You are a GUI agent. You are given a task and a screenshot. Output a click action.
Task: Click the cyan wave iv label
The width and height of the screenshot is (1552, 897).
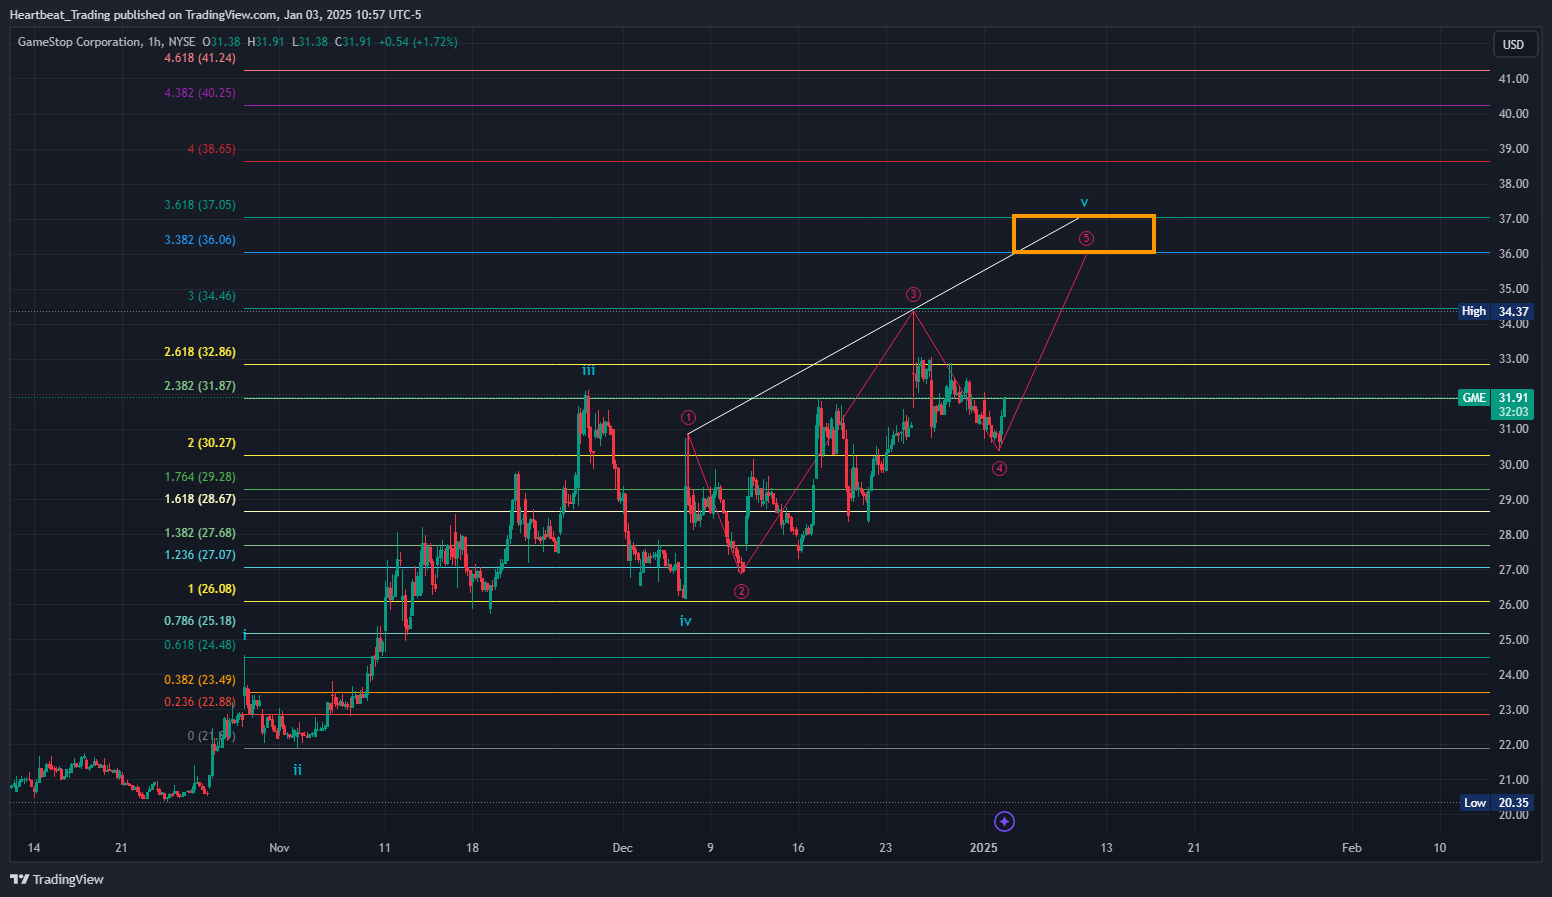(x=685, y=621)
